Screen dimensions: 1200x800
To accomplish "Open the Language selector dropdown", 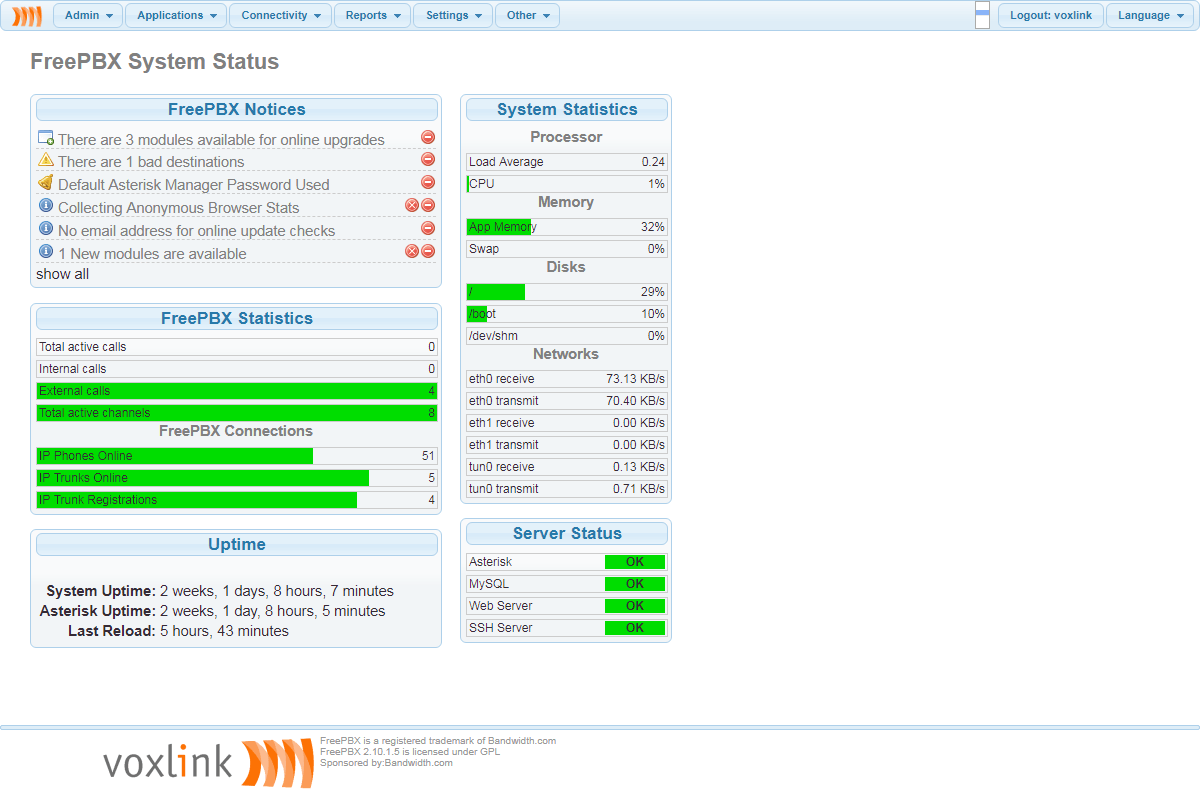I will click(x=1150, y=15).
